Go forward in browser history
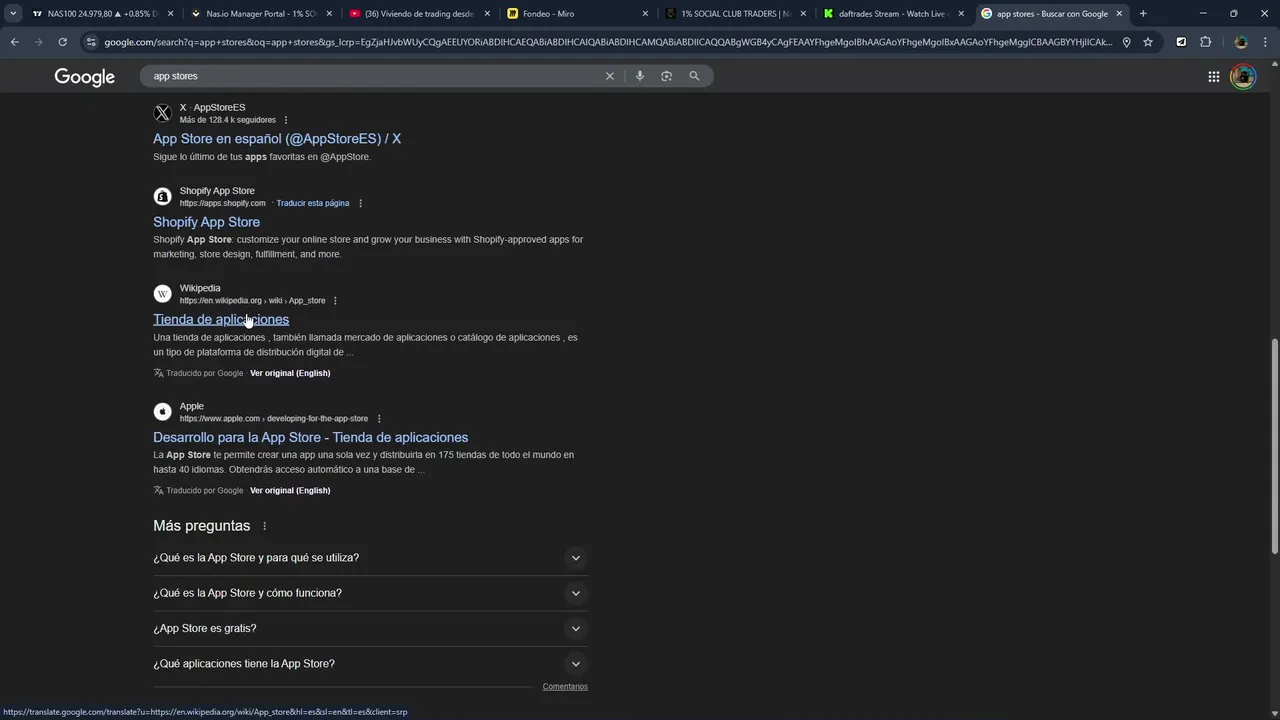The height and width of the screenshot is (720, 1280). click(38, 42)
